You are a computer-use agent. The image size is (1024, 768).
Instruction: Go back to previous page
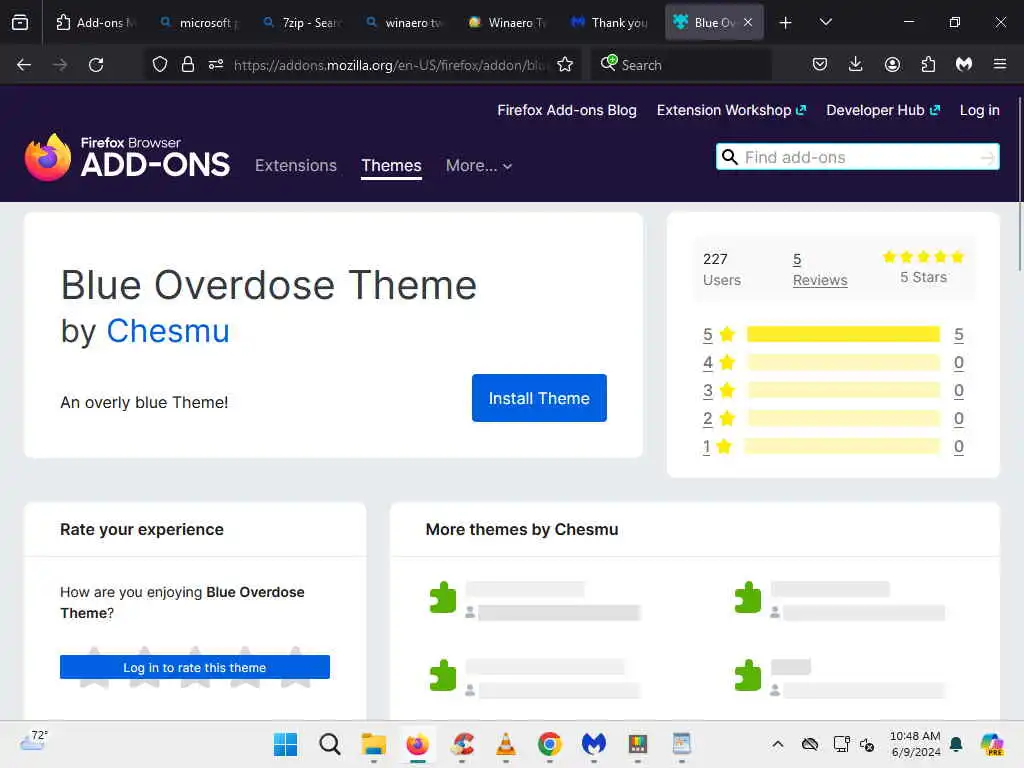pos(24,65)
